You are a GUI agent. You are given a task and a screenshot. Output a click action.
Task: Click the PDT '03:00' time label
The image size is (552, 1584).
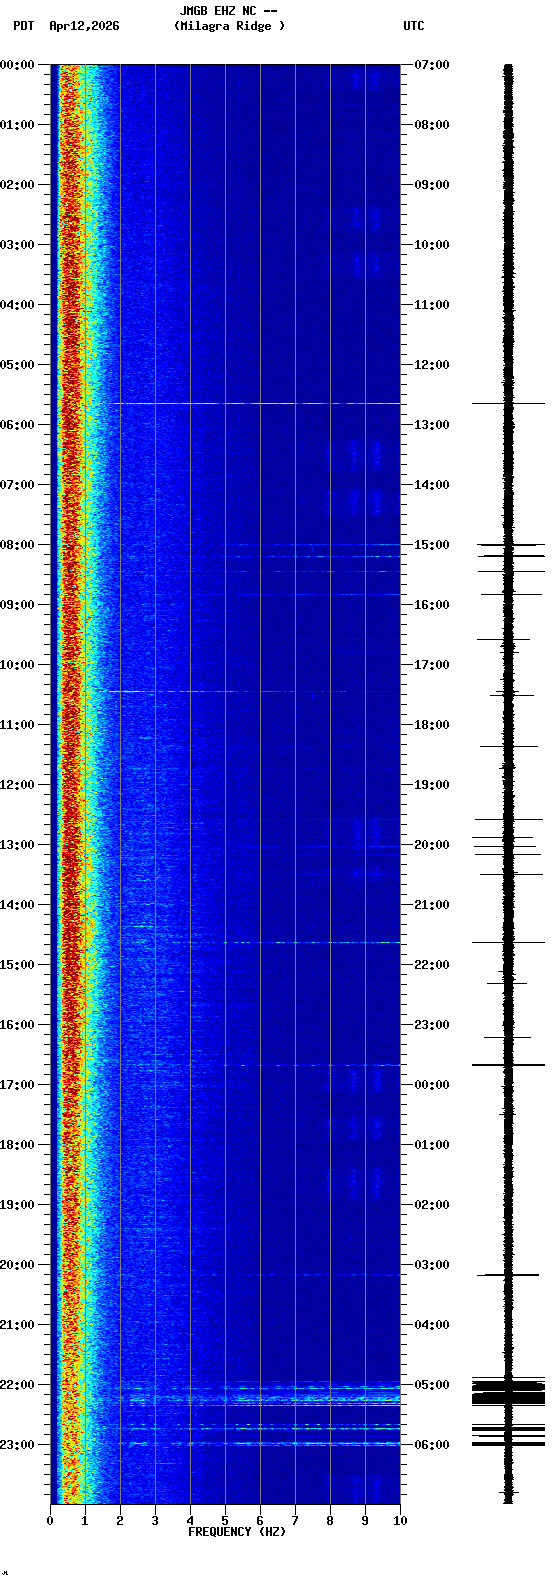point(18,245)
